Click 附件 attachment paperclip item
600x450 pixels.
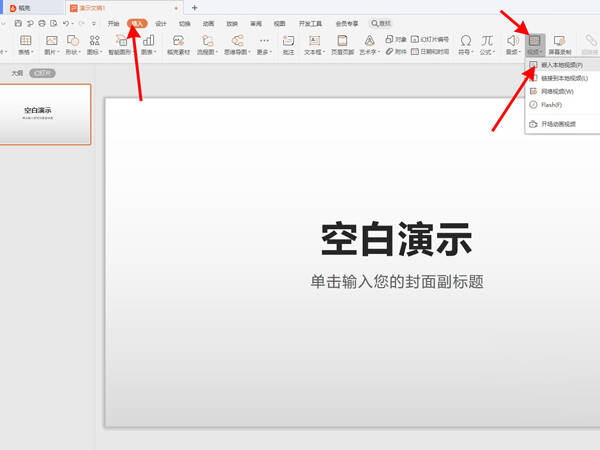[396, 51]
